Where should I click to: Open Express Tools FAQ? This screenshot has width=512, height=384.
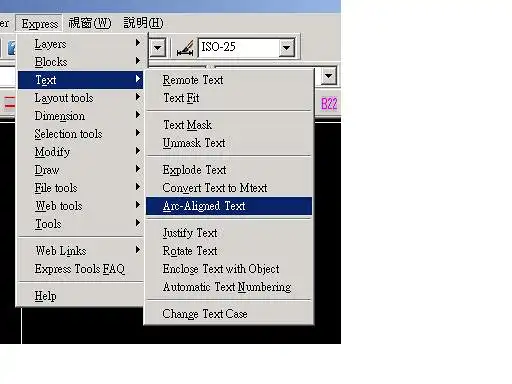[x=80, y=269]
